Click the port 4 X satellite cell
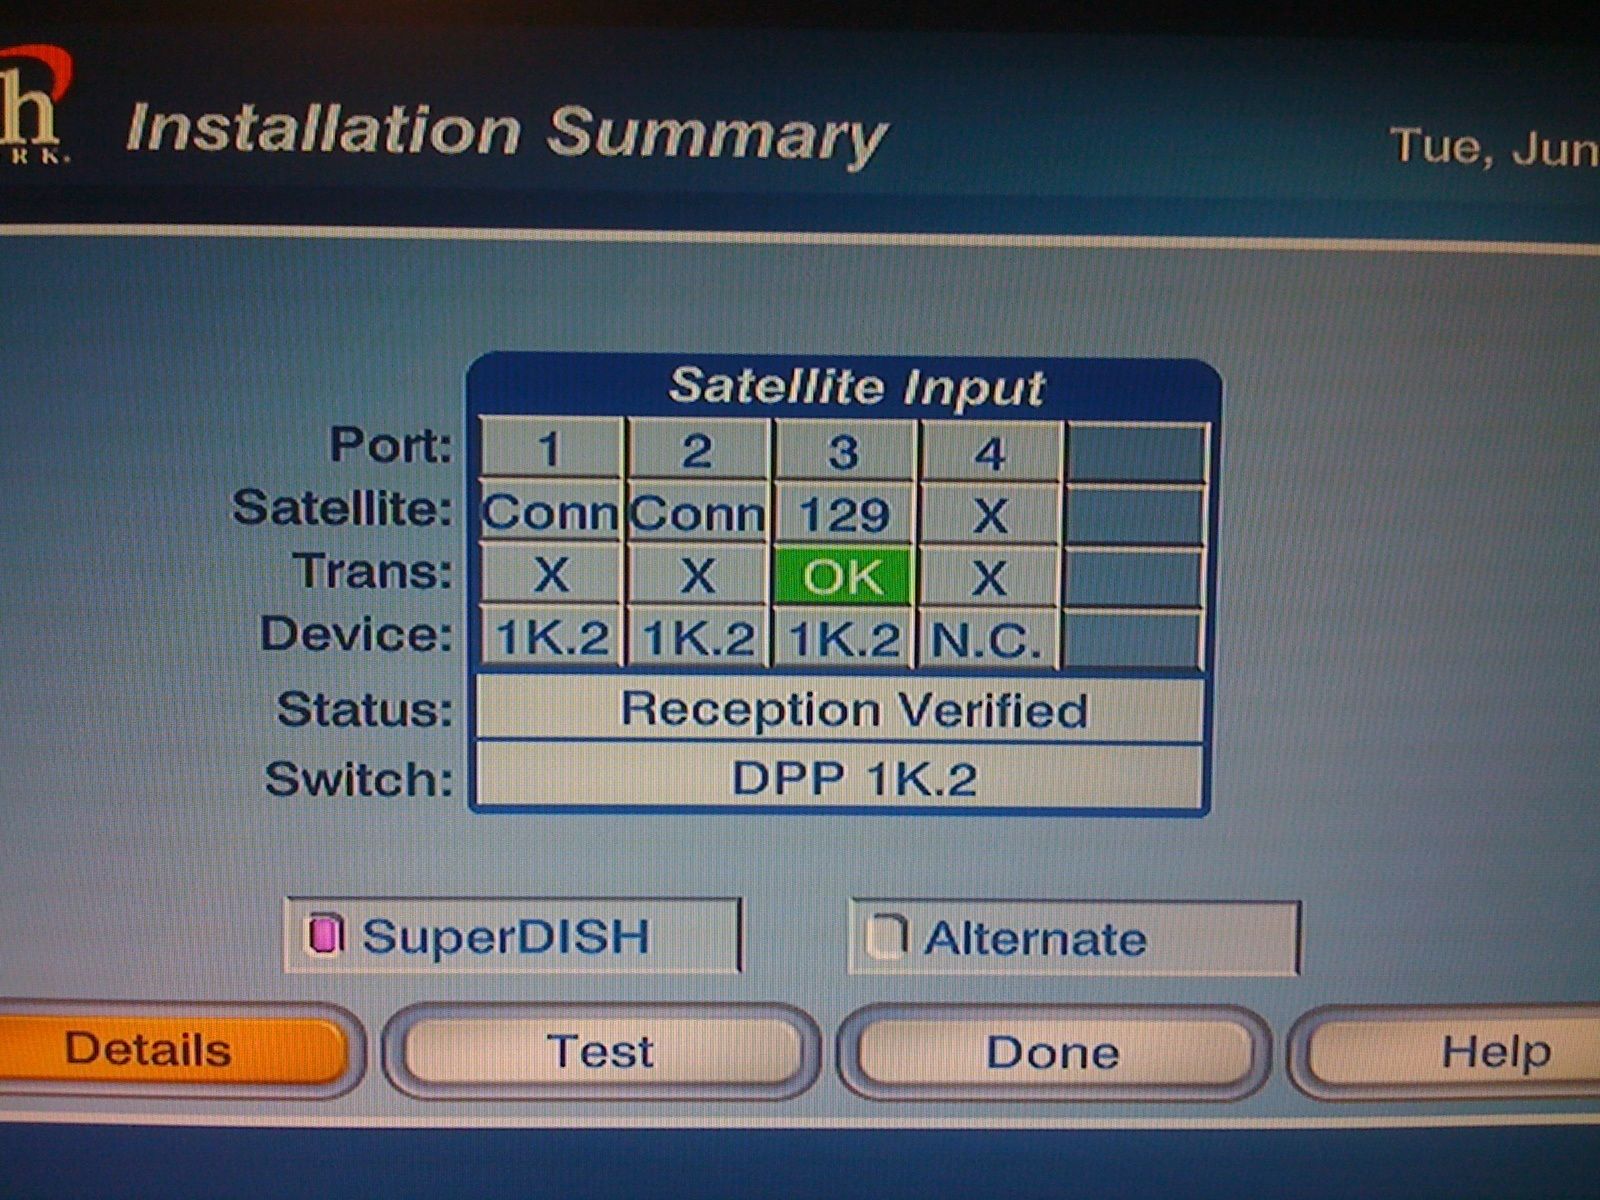This screenshot has height=1200, width=1600. click(x=989, y=516)
